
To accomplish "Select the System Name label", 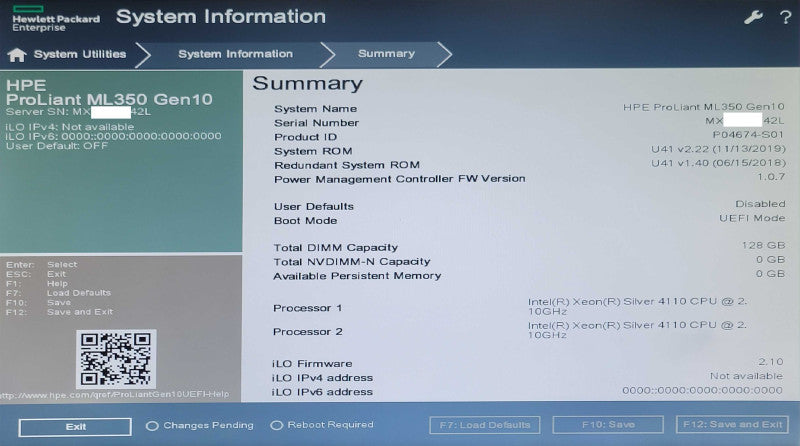I will (x=315, y=109).
